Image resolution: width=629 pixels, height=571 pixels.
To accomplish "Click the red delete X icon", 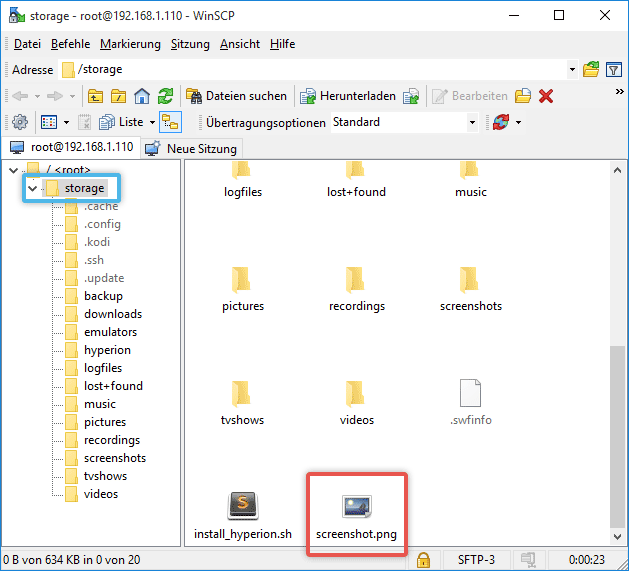I will click(x=546, y=96).
